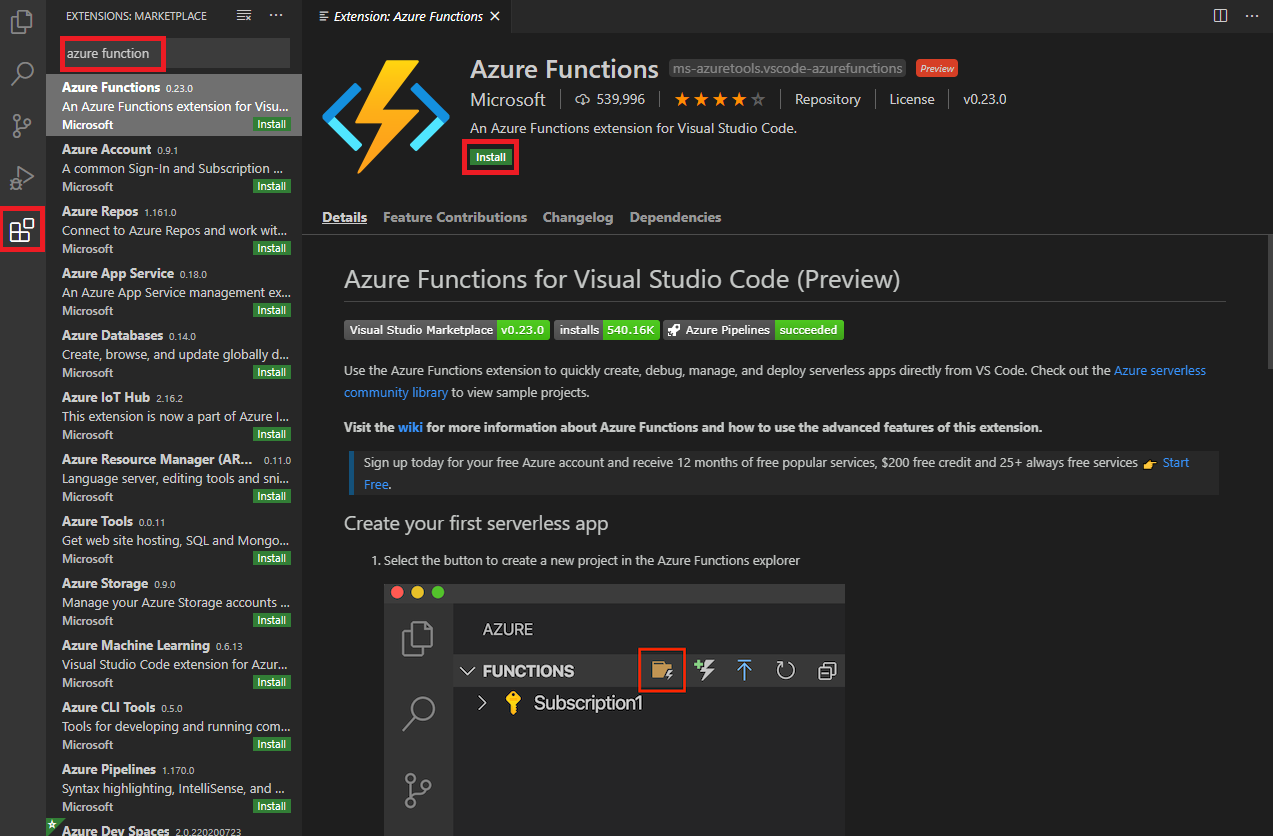The image size is (1273, 836).
Task: Click the Azure Pipelines succeeded badge
Action: point(753,330)
